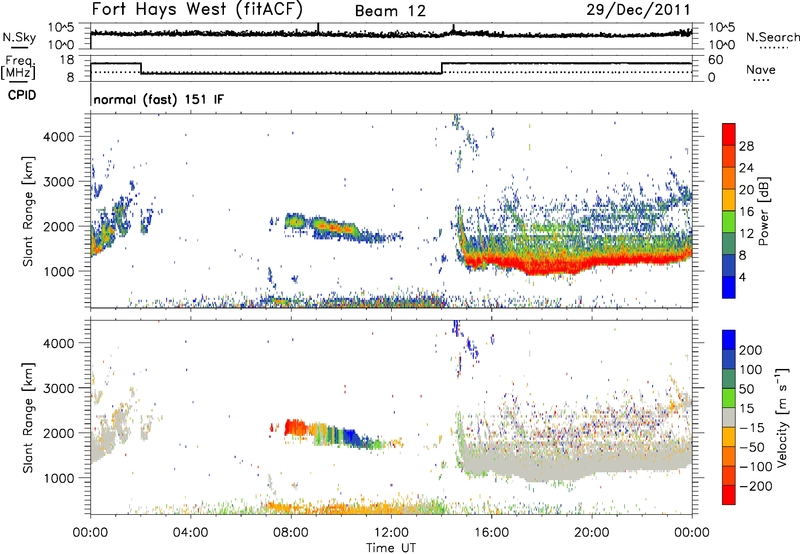Click the '-100' label on velocity colorbar
Viewport: 800px width, 554px height.
[x=756, y=467]
